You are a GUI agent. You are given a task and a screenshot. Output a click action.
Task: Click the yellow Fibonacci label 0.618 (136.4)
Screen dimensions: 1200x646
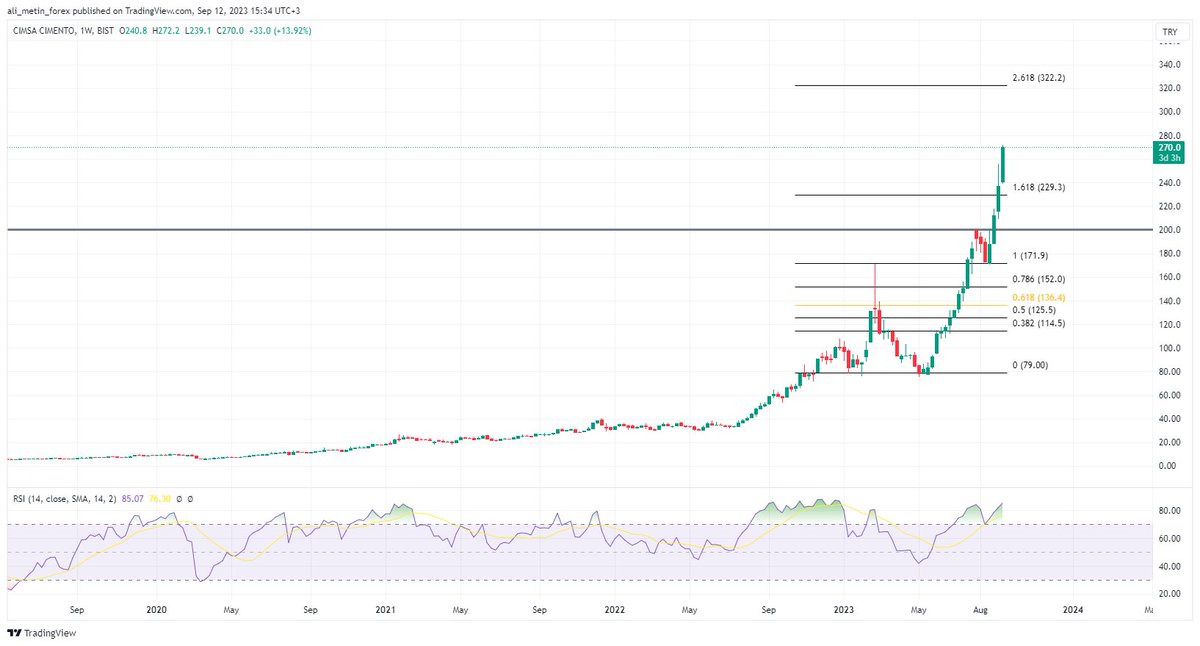pos(1038,296)
